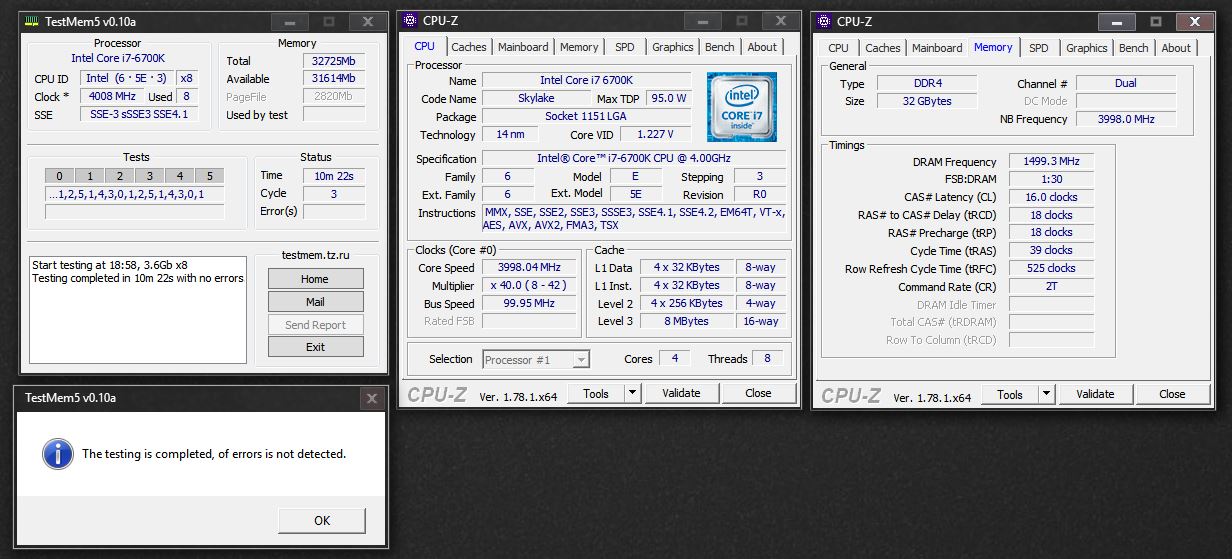
Task: Open Graphics tab in CPU-Z CPU window
Action: [x=673, y=47]
